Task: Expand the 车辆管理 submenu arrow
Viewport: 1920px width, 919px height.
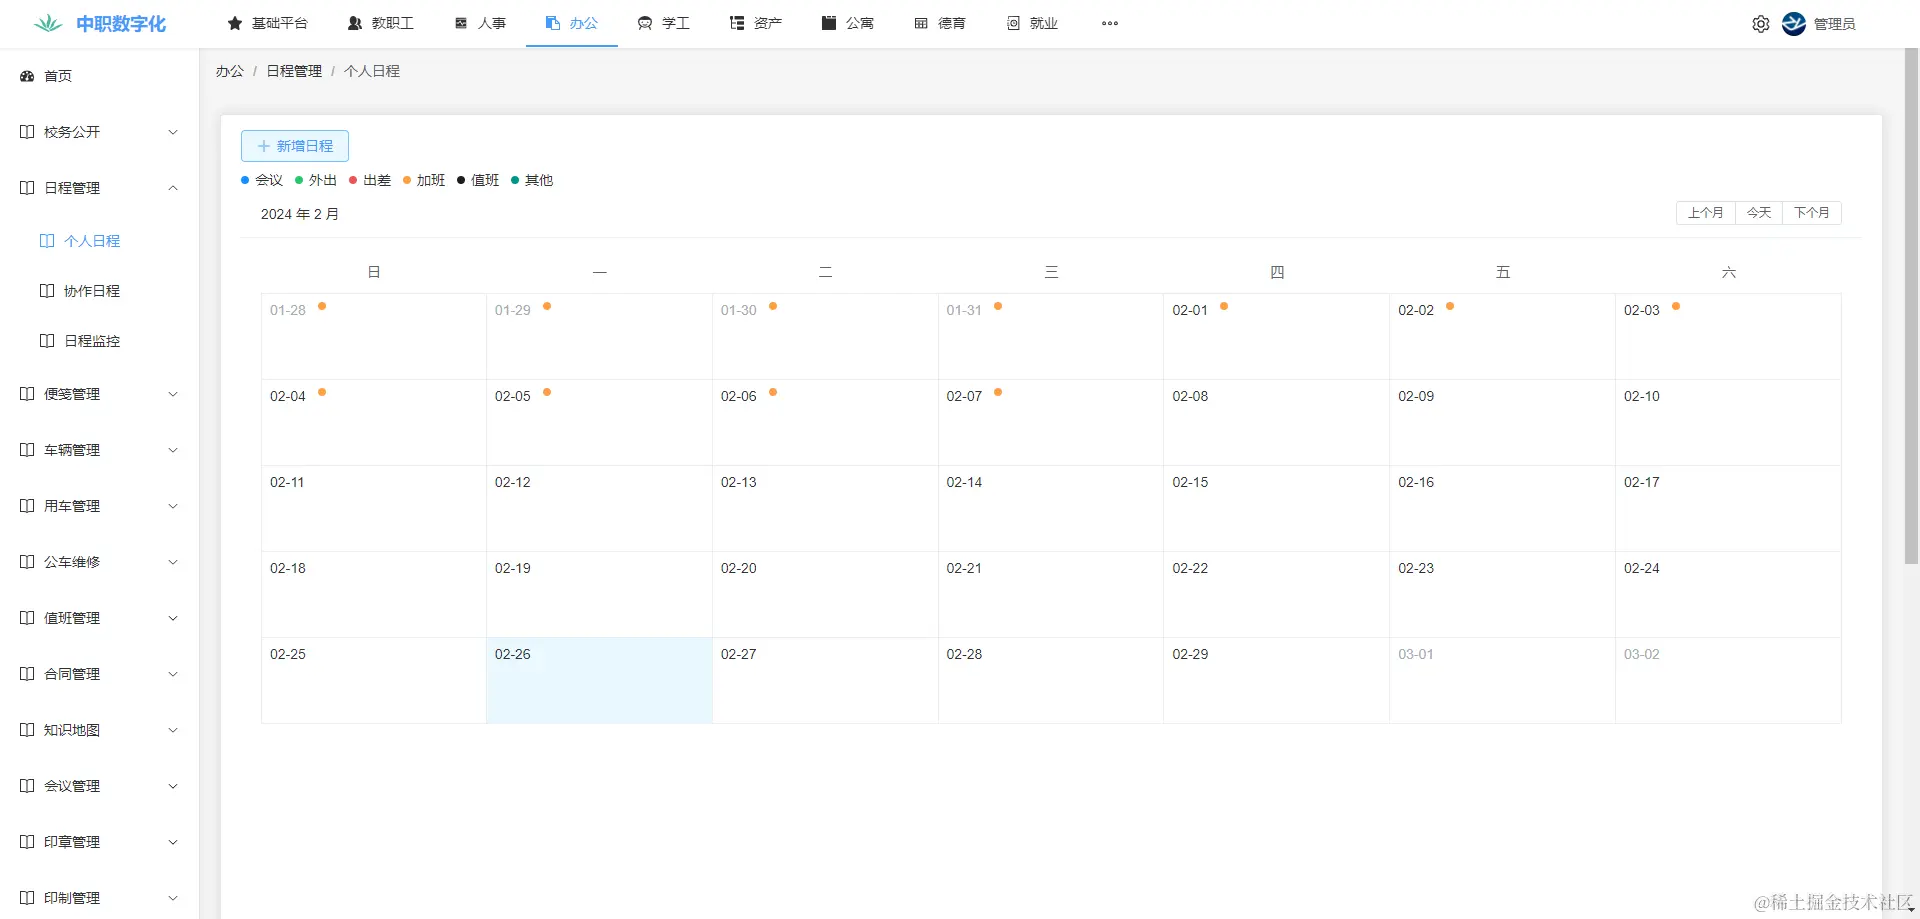Action: (x=173, y=450)
